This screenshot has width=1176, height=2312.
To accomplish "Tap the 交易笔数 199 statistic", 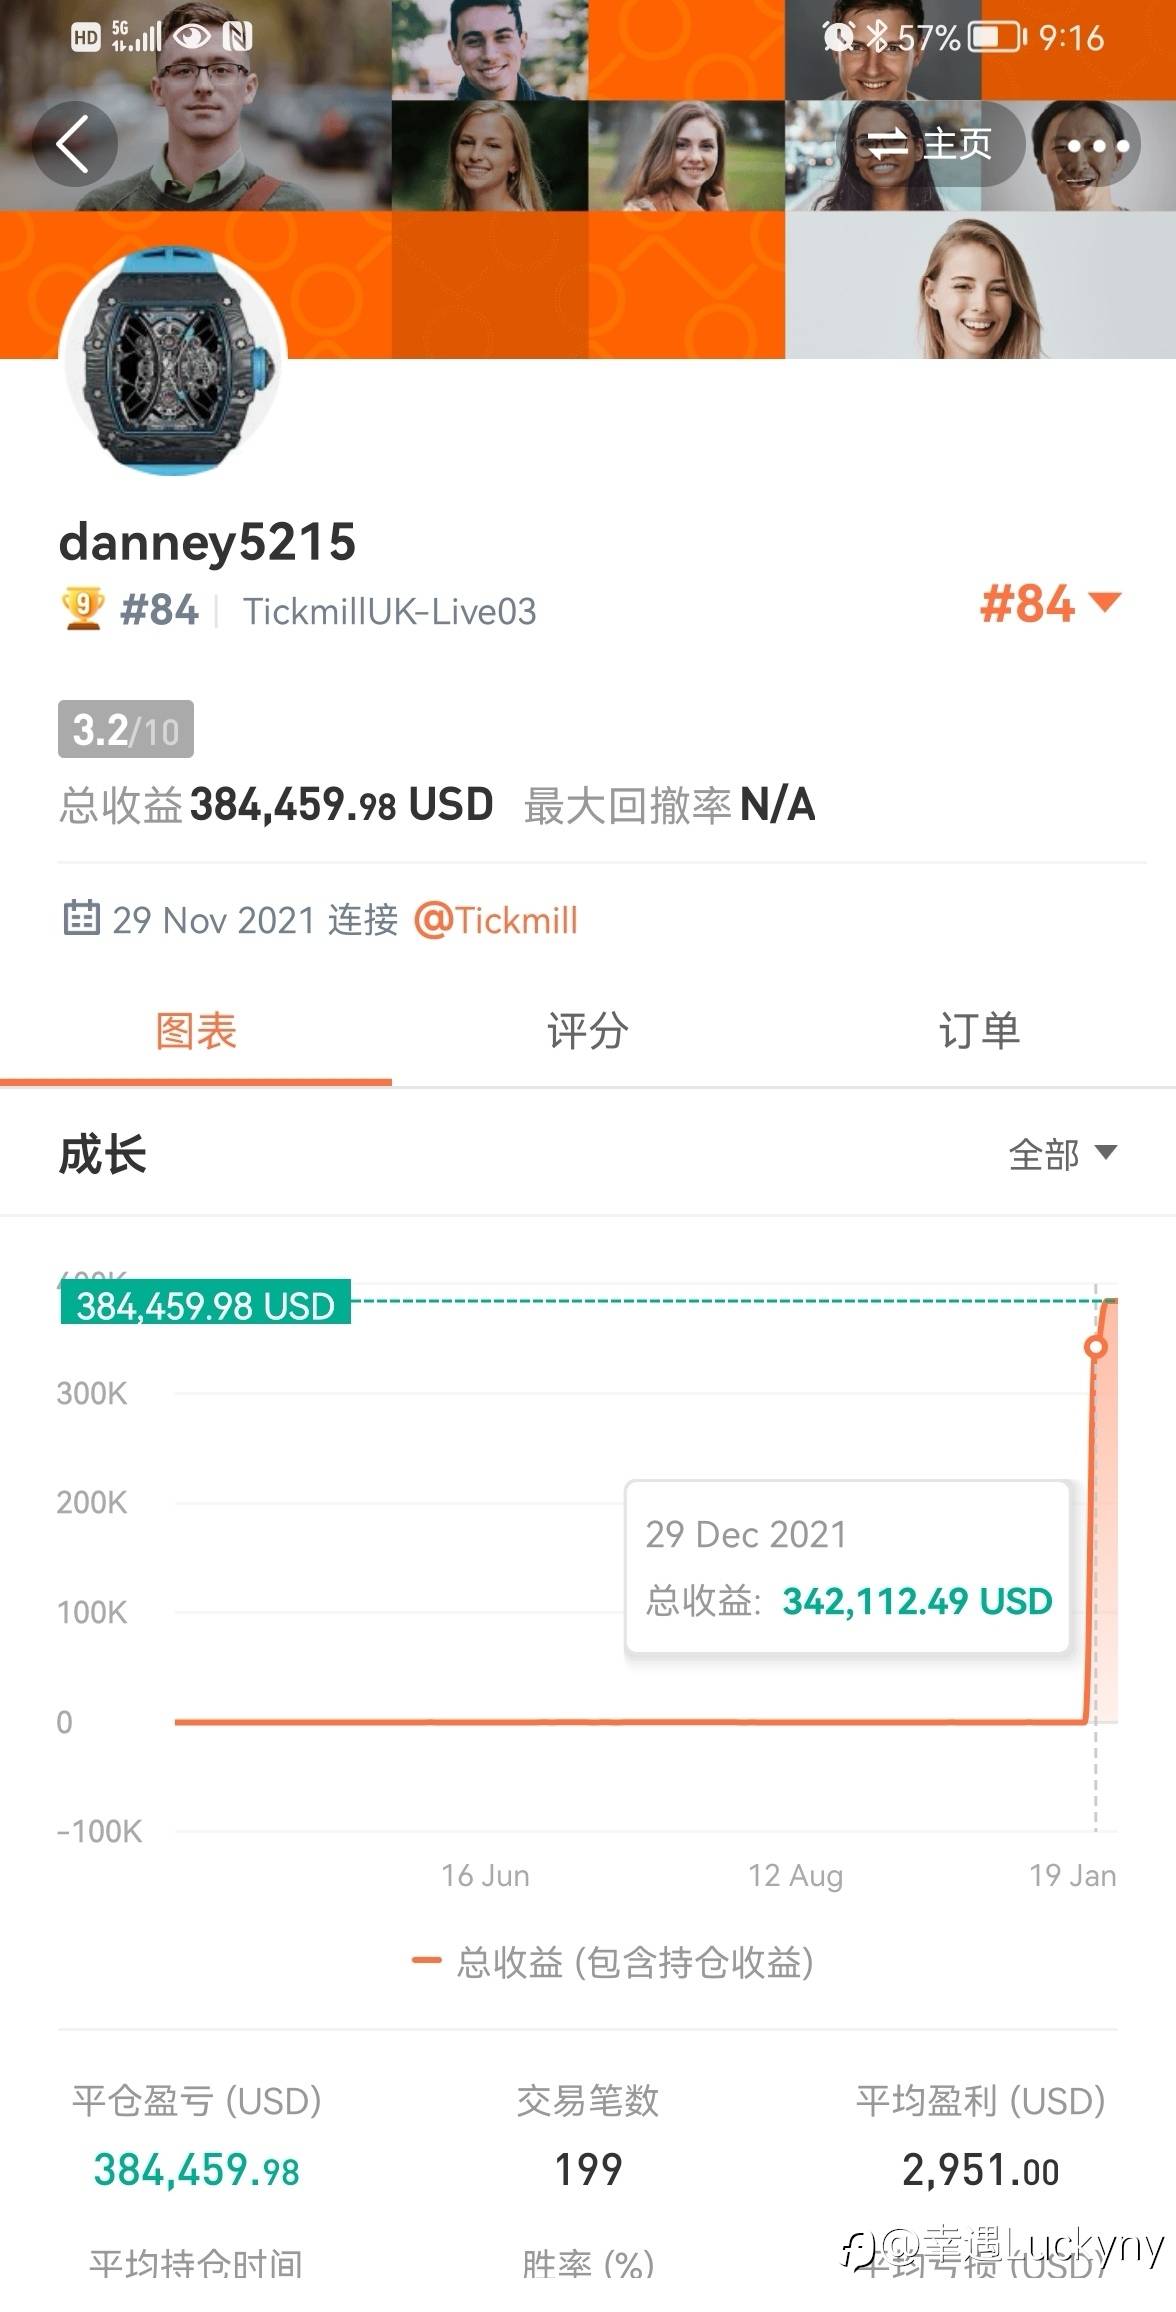I will click(588, 2137).
